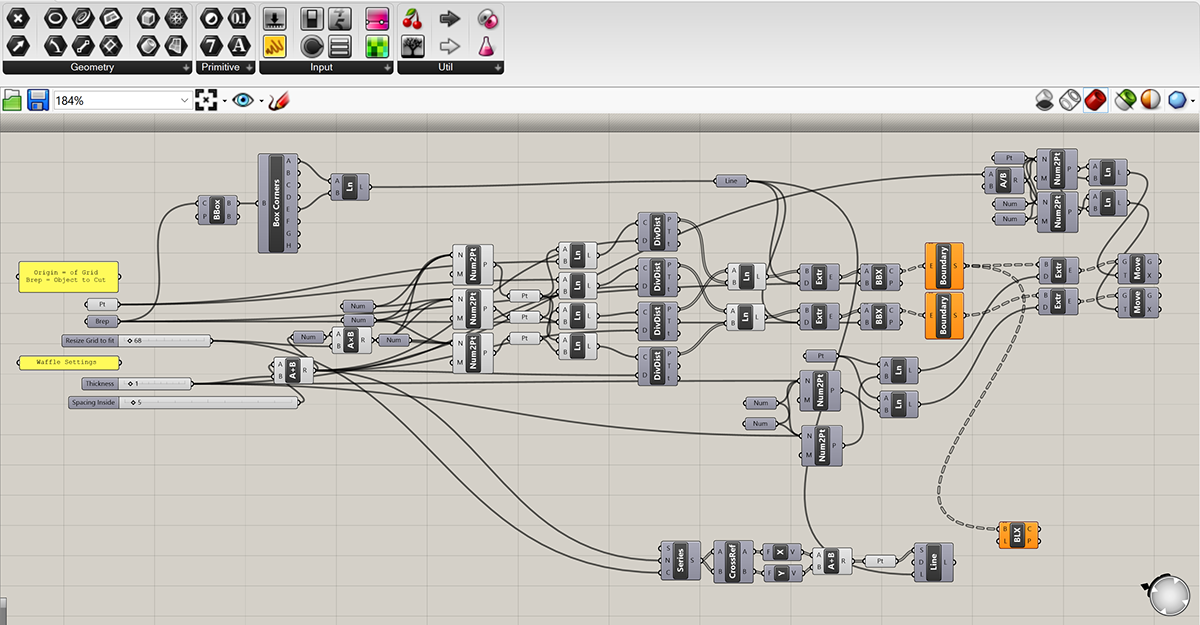Expand the Geometry panel dropdown arrow

187,68
